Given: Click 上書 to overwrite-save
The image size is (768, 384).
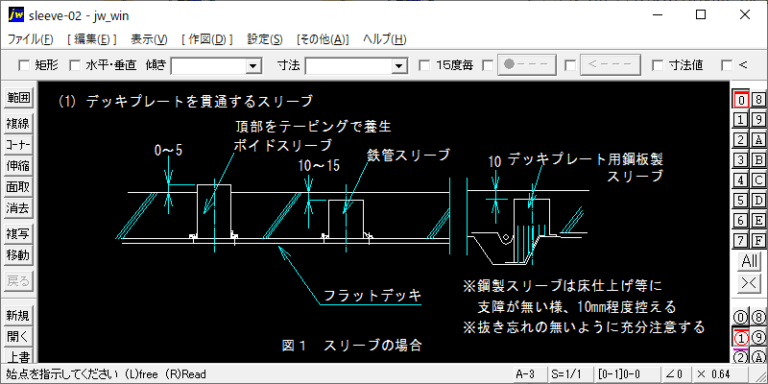Looking at the screenshot, I should pyautogui.click(x=18, y=356).
